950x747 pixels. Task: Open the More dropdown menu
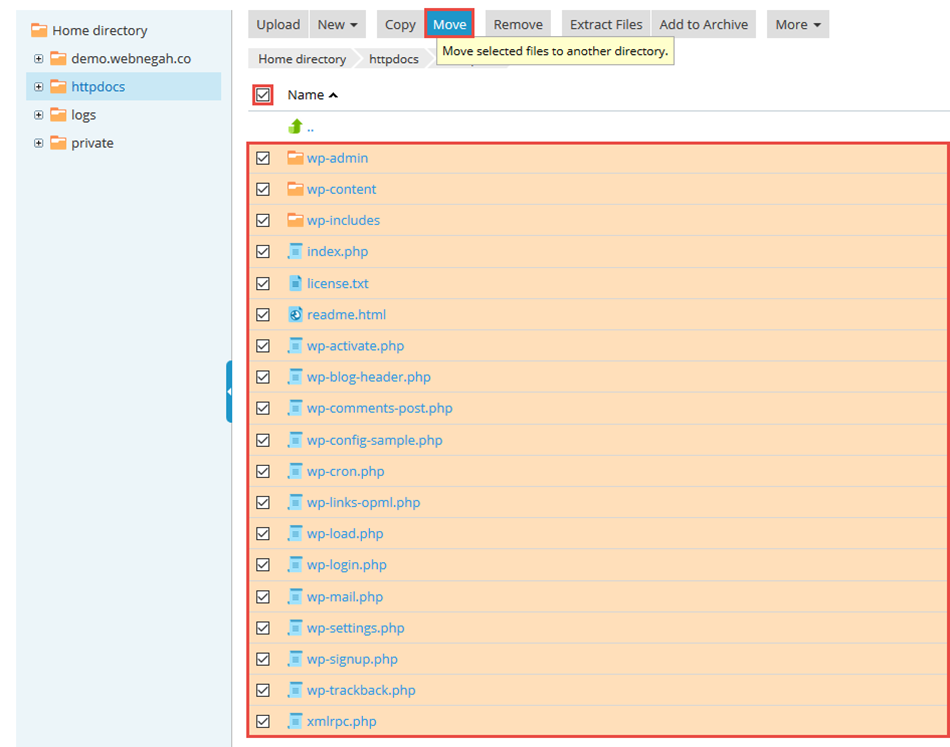[797, 25]
